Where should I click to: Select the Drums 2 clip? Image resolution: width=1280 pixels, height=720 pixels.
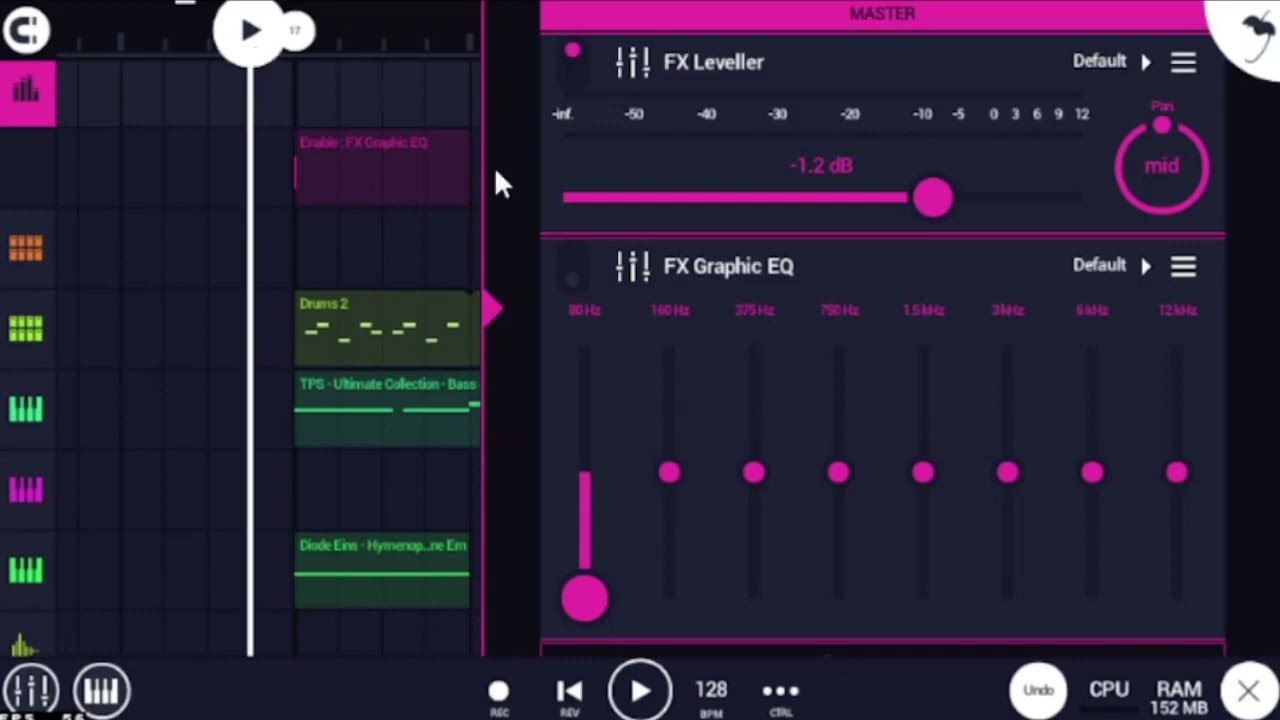387,328
